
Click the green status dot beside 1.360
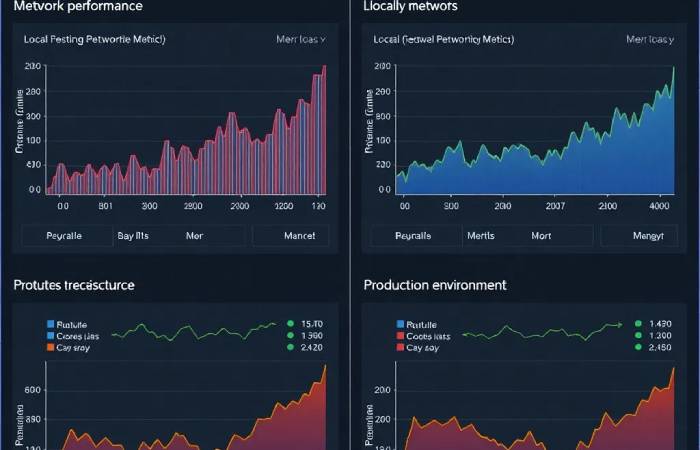(291, 335)
